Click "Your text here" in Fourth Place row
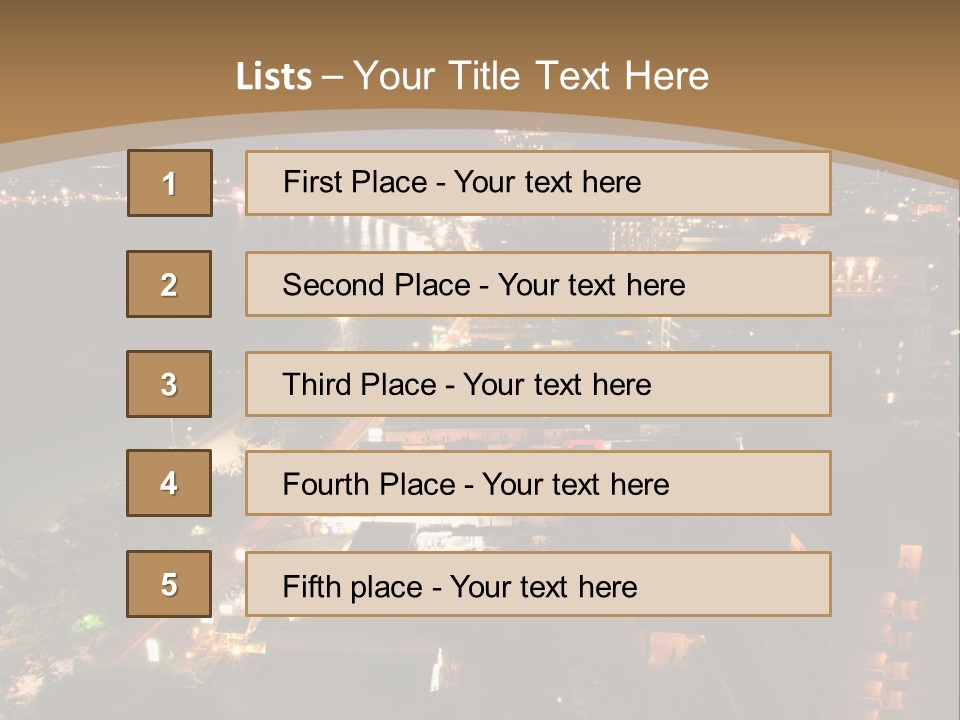960x720 pixels. (575, 485)
